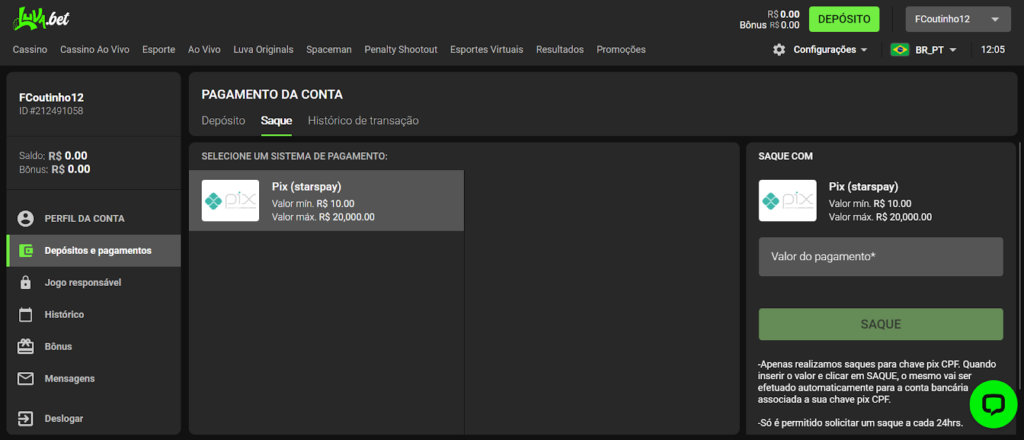The width and height of the screenshot is (1024, 440).
Task: Click the Configurações gear icon
Action: click(779, 49)
